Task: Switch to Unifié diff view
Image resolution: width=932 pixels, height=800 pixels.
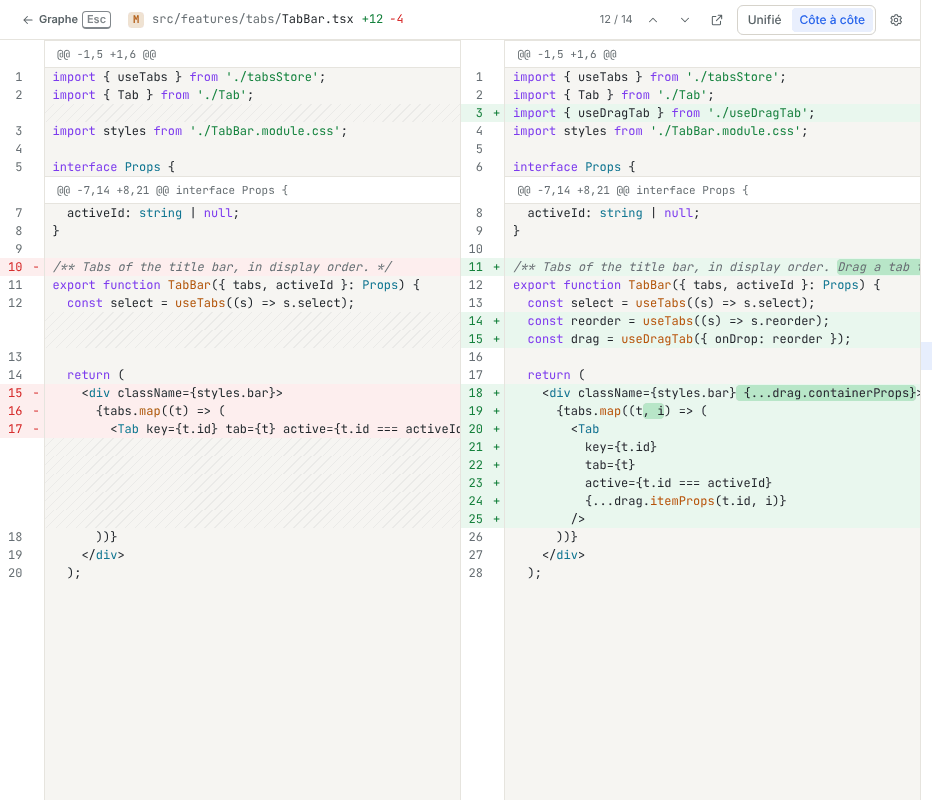Action: coord(764,20)
